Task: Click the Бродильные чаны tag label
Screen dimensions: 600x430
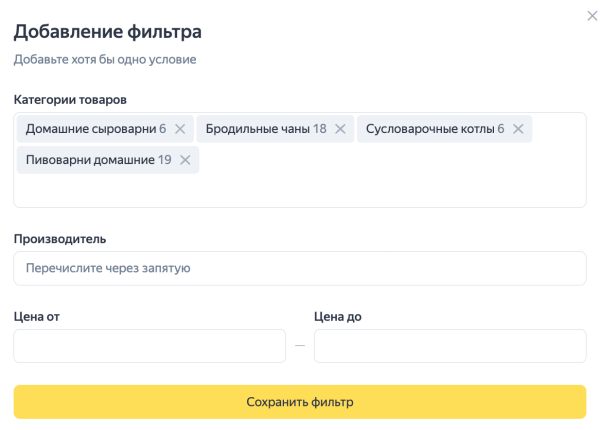Action: (257, 129)
